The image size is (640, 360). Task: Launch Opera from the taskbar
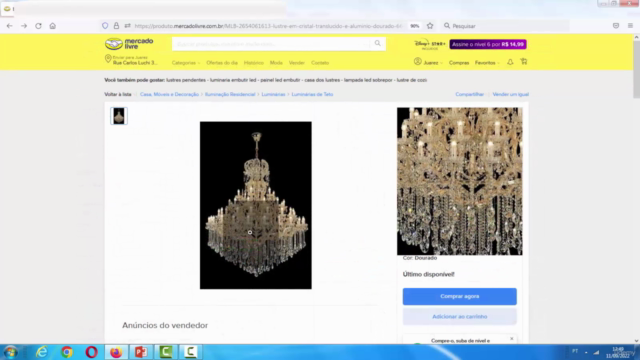91,352
